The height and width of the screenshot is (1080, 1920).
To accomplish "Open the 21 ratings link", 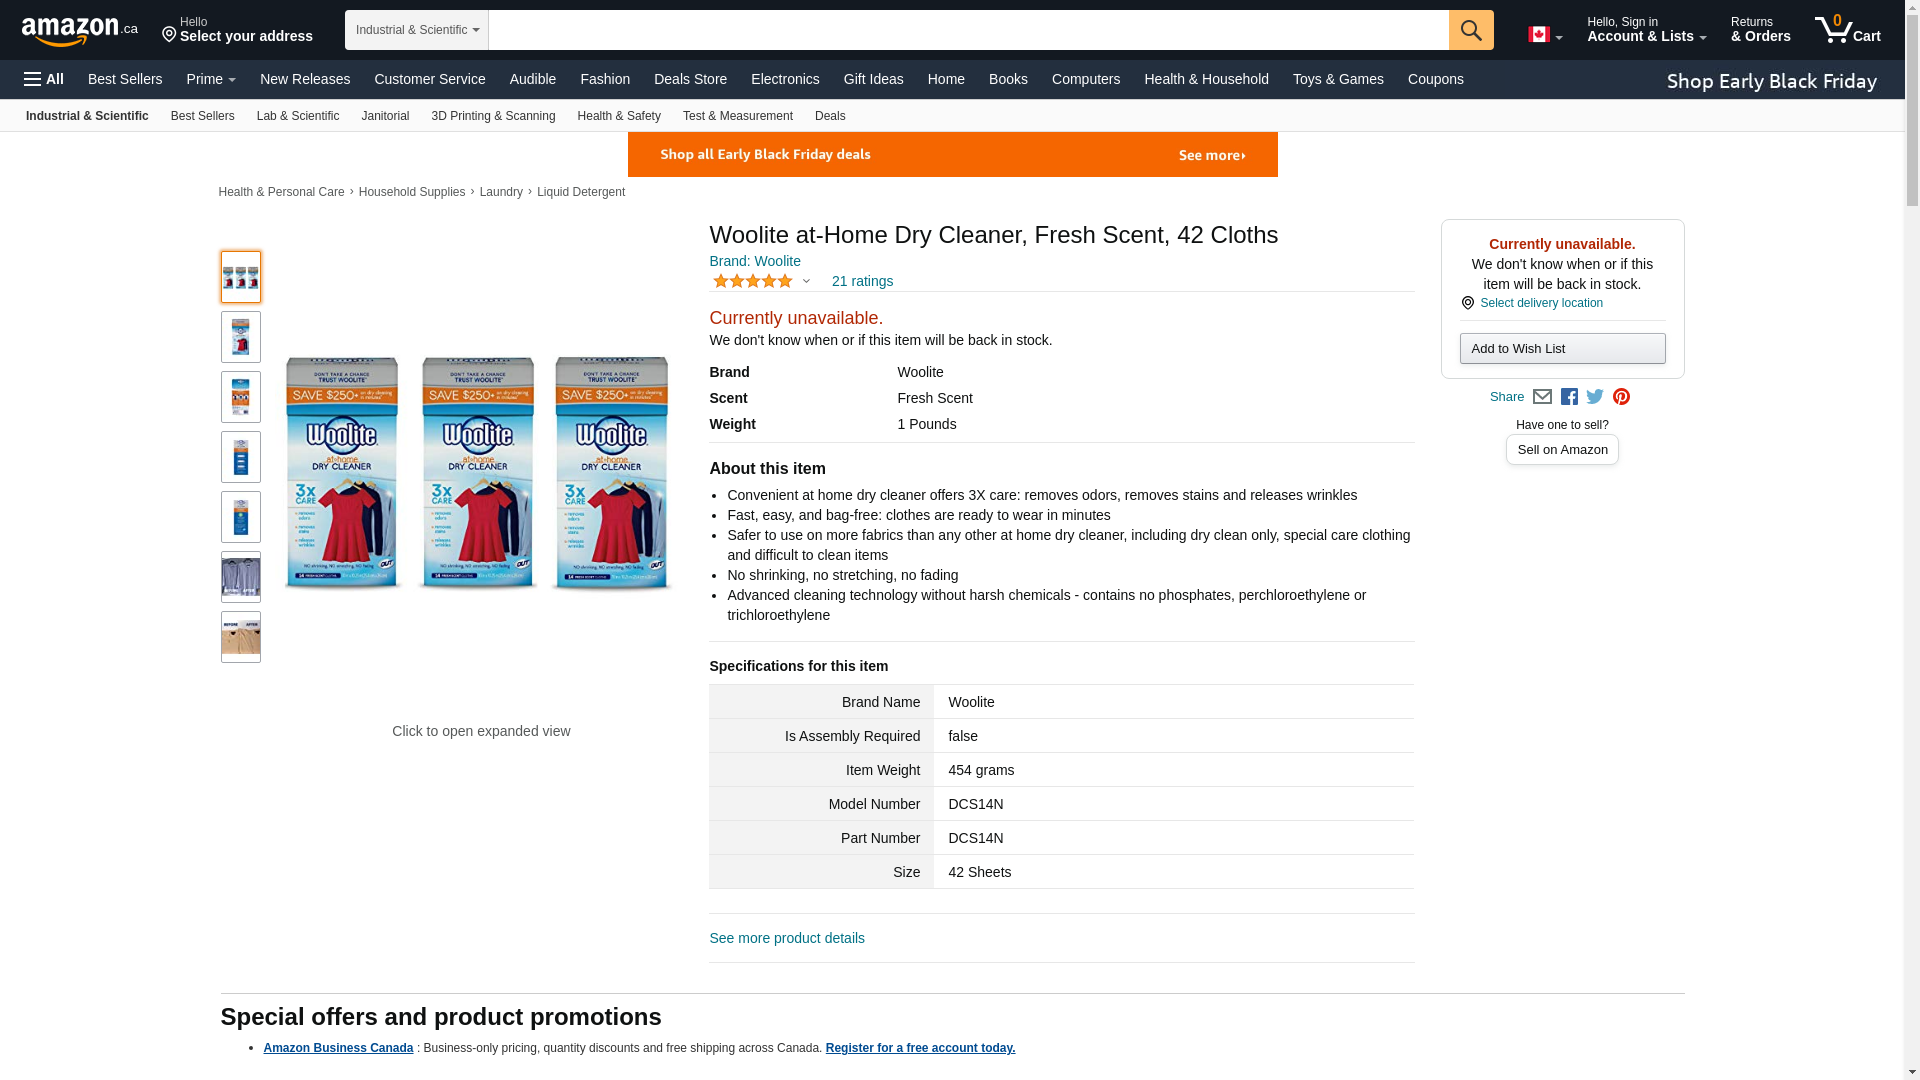I will click(862, 281).
